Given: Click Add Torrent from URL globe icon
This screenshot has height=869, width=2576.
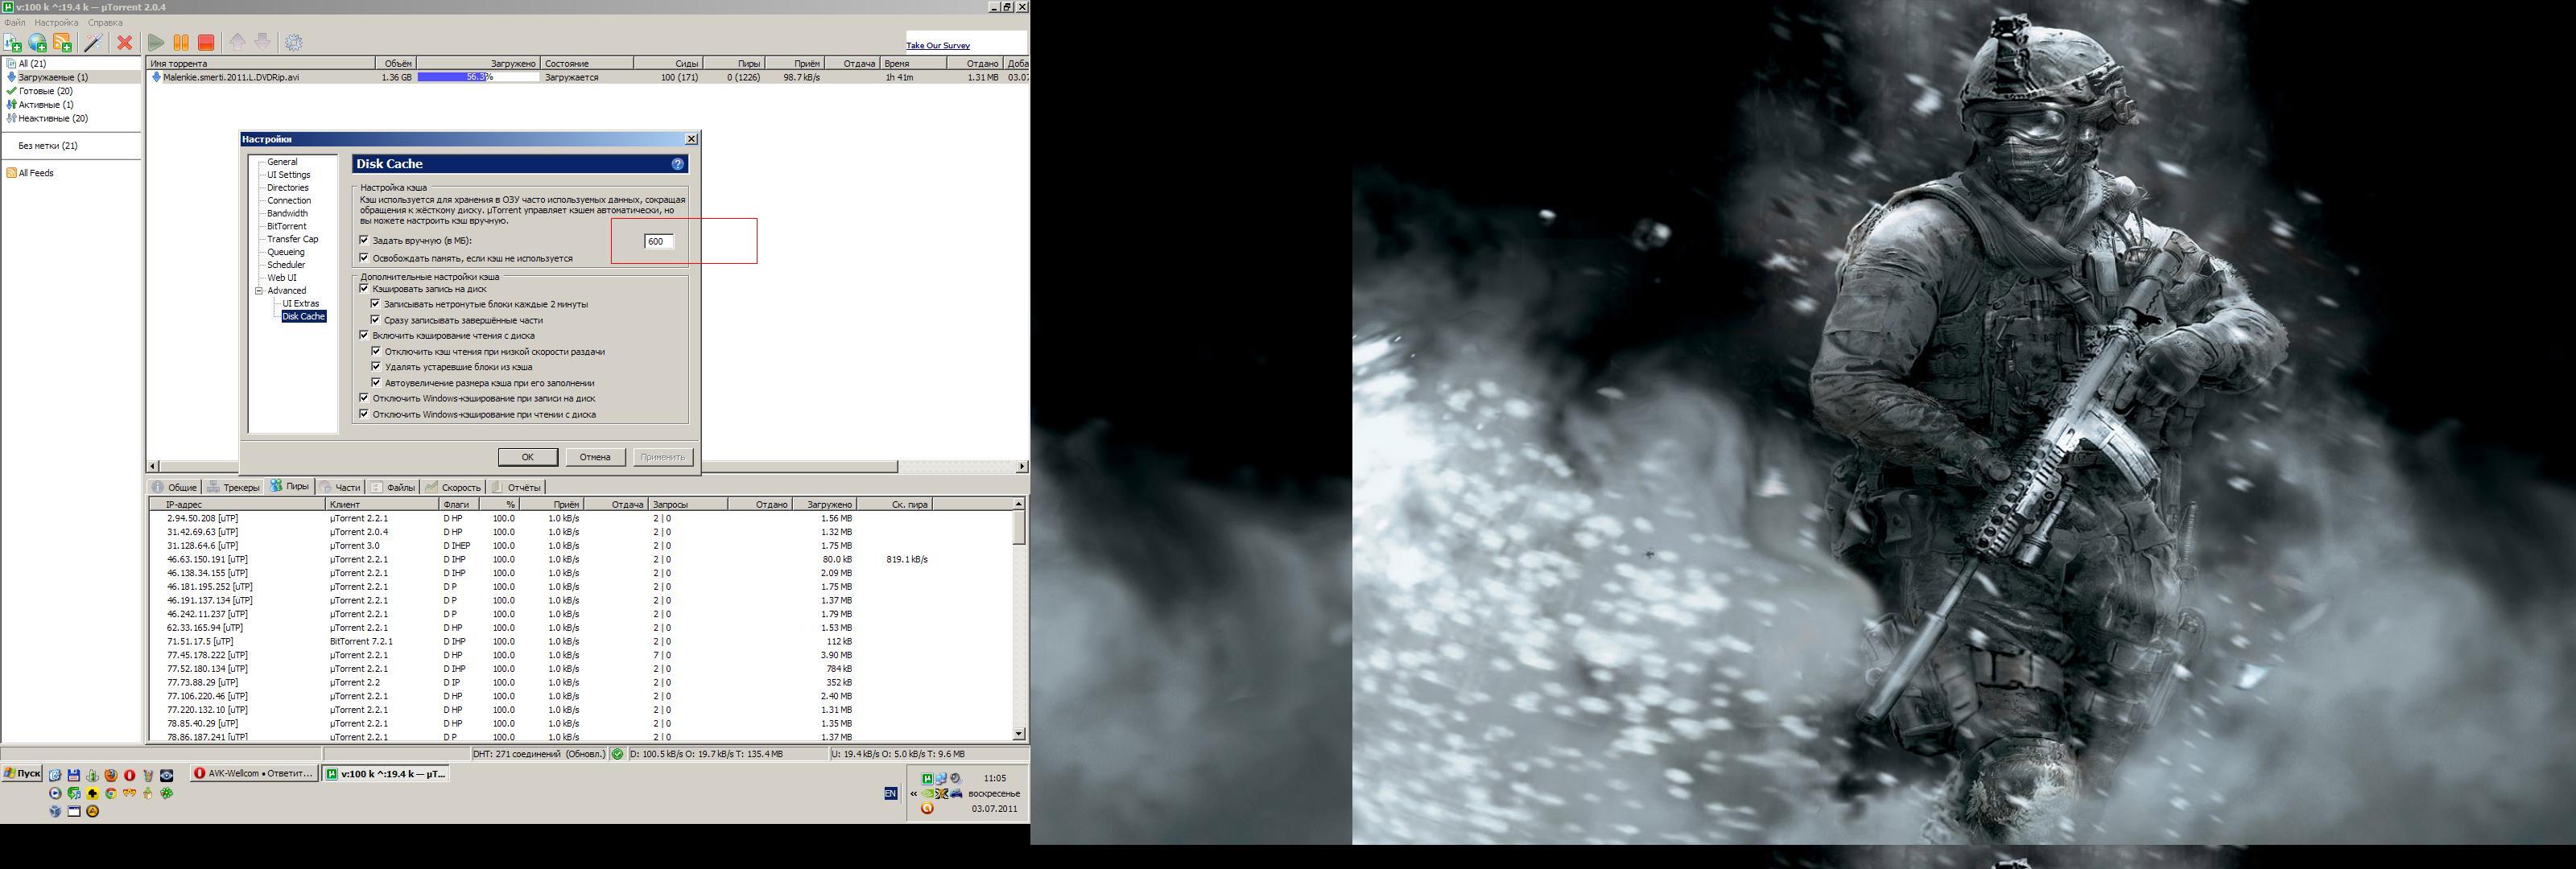Looking at the screenshot, I should [37, 42].
